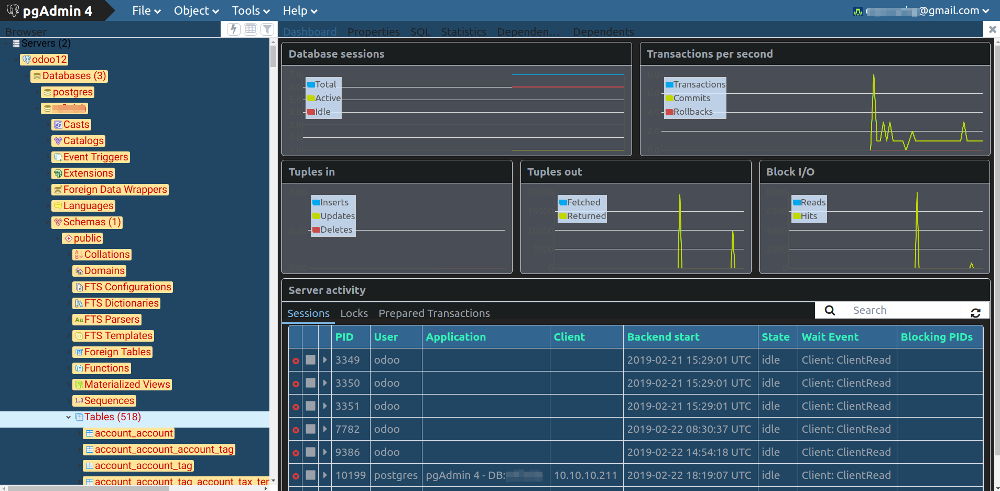
Task: Cancel active query for PID 10199
Action: (x=310, y=476)
